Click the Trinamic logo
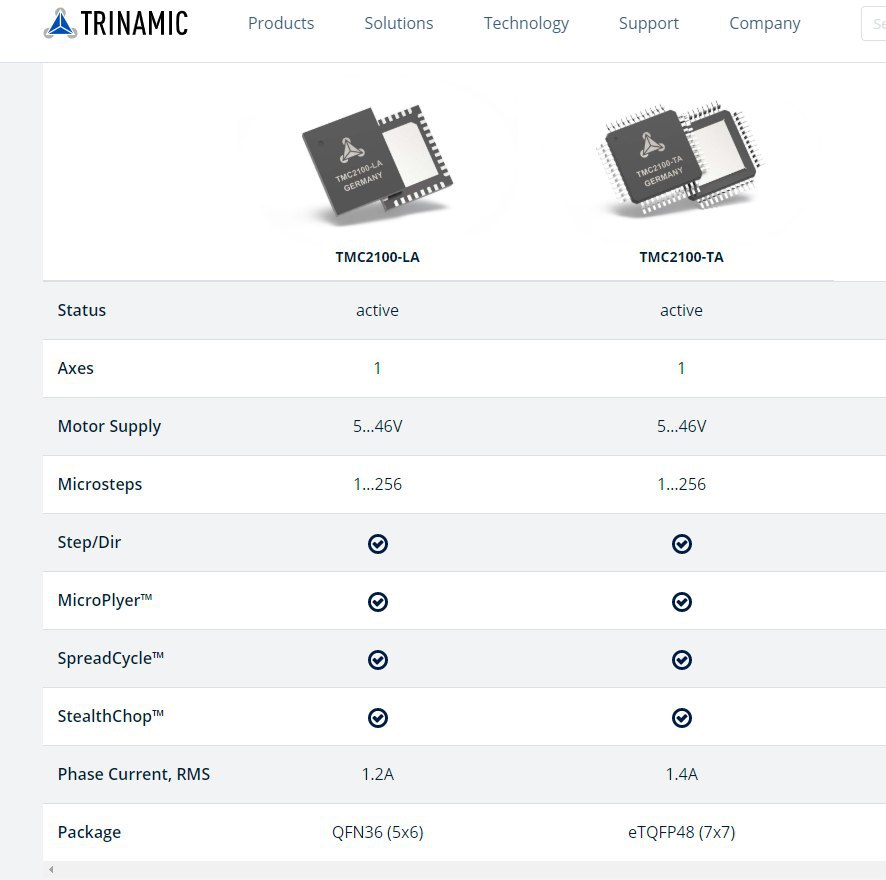The width and height of the screenshot is (886, 880). point(116,23)
